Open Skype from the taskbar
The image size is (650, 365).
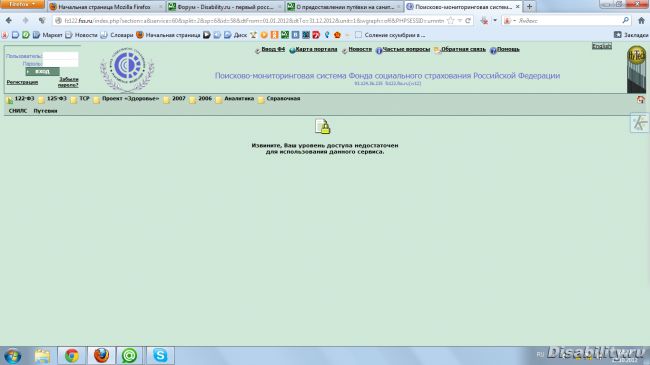coord(160,356)
